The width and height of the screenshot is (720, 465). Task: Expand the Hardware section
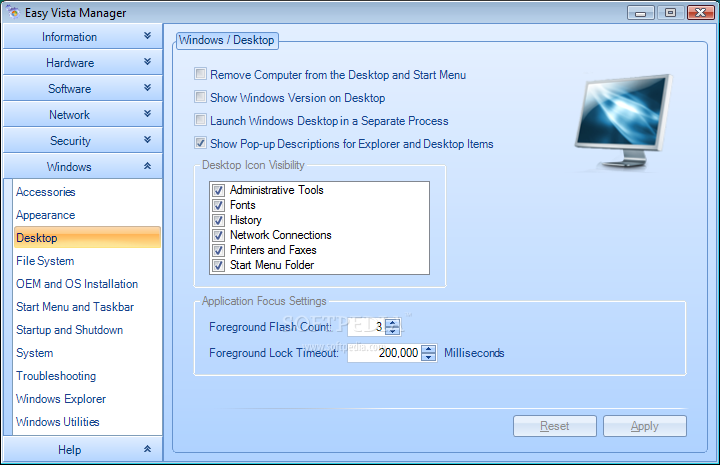pyautogui.click(x=83, y=62)
